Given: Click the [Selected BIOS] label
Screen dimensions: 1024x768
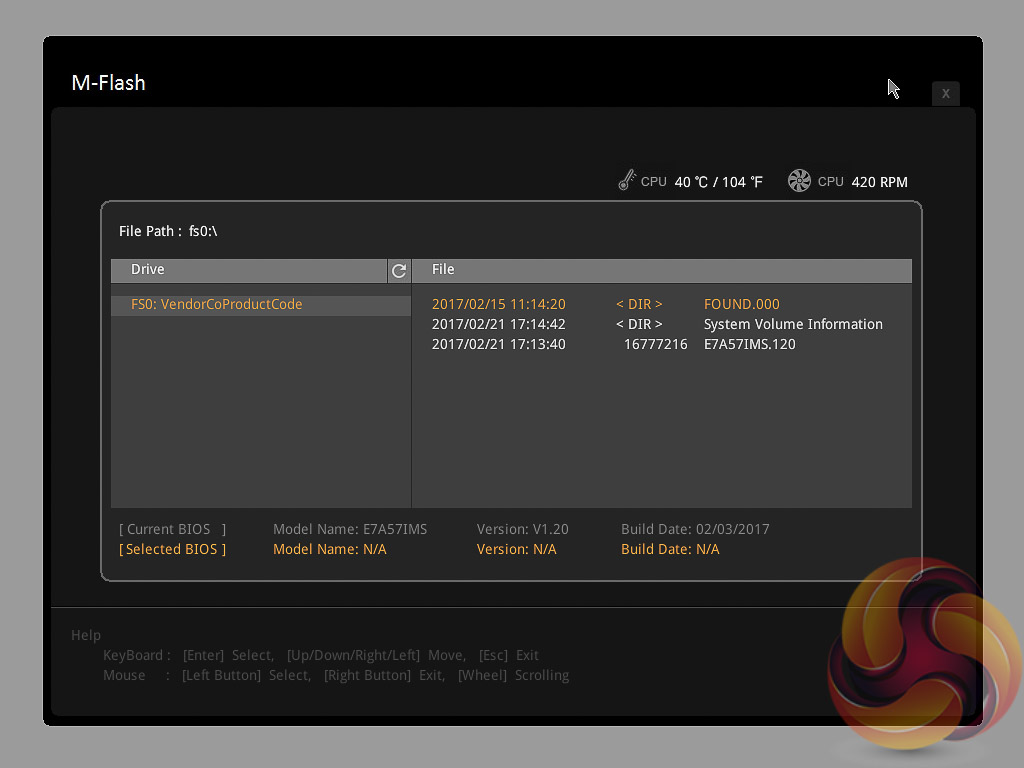Looking at the screenshot, I should 173,550.
